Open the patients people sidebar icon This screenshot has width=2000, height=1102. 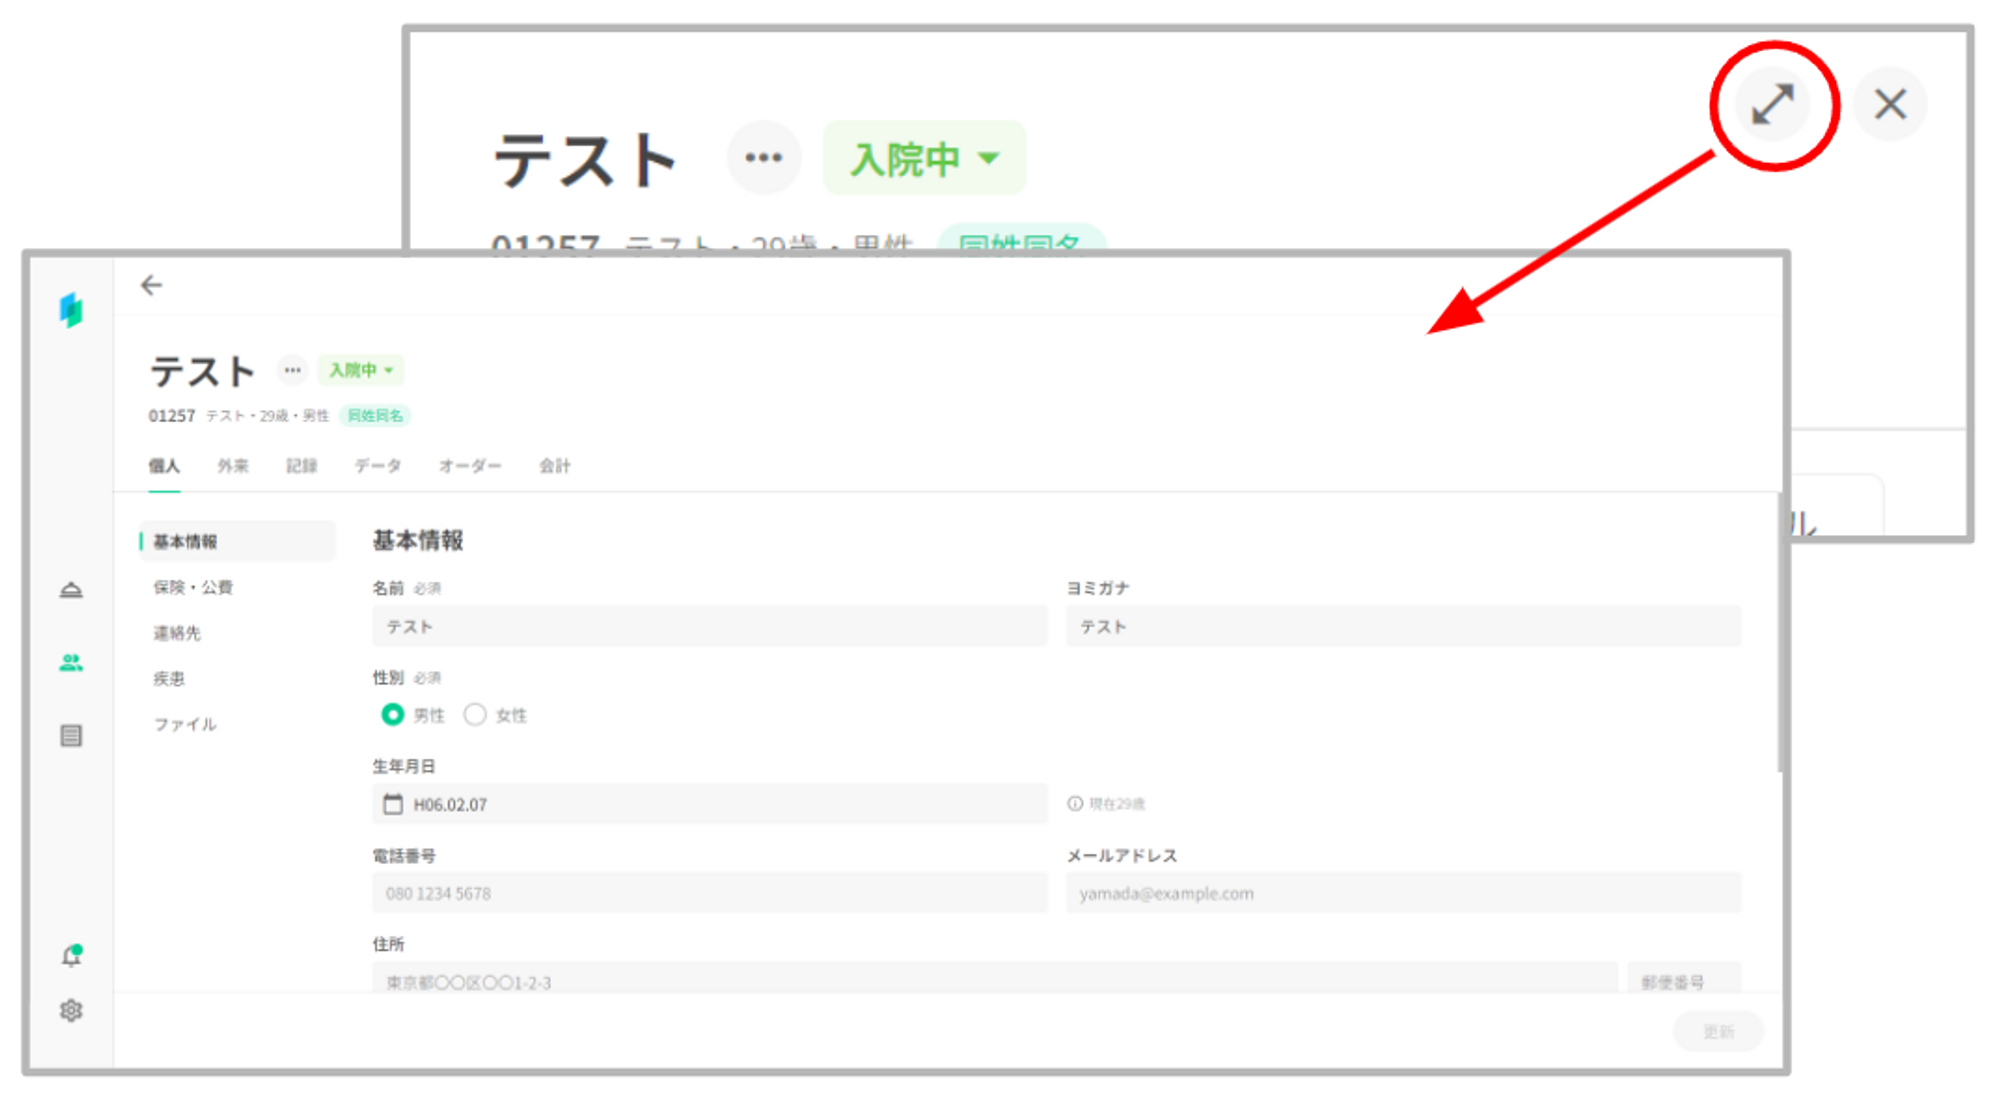[x=71, y=662]
